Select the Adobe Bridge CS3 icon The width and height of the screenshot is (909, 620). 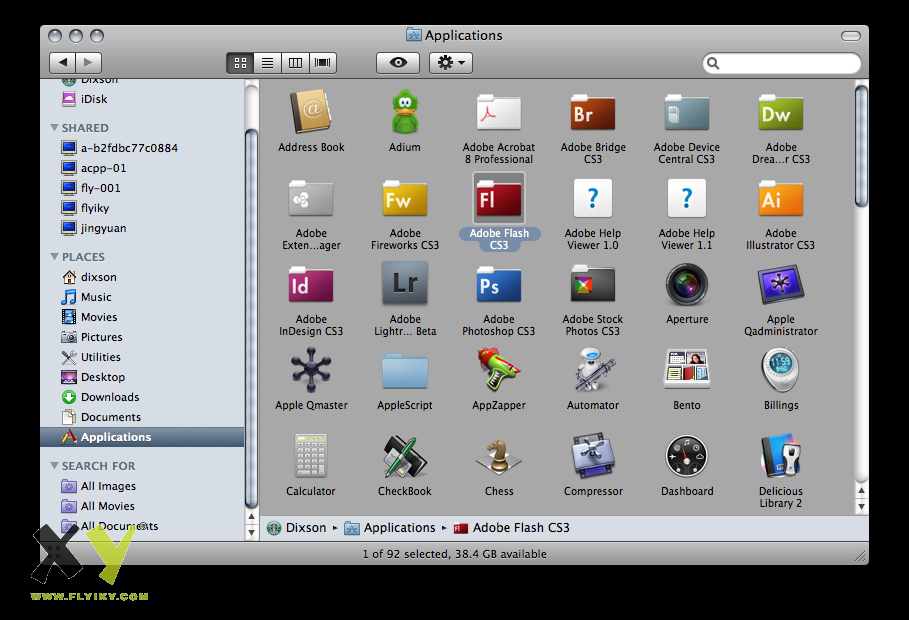[592, 112]
